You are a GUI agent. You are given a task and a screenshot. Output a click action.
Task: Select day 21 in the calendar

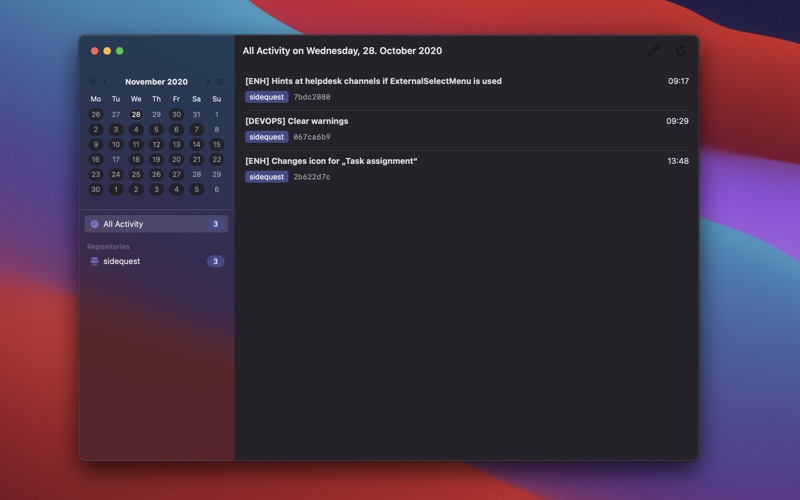click(196, 159)
